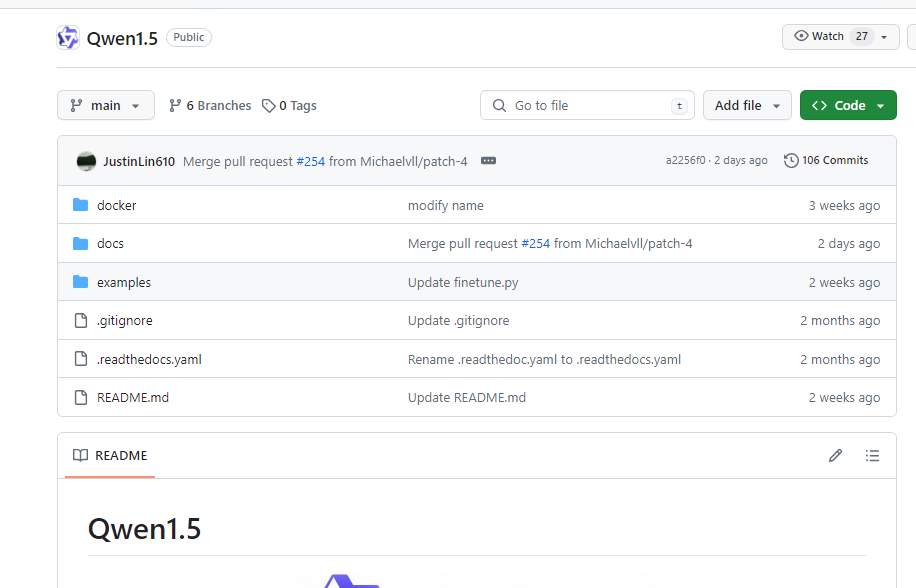916x588 pixels.
Task: Focus the Go to file search field
Action: tap(587, 105)
